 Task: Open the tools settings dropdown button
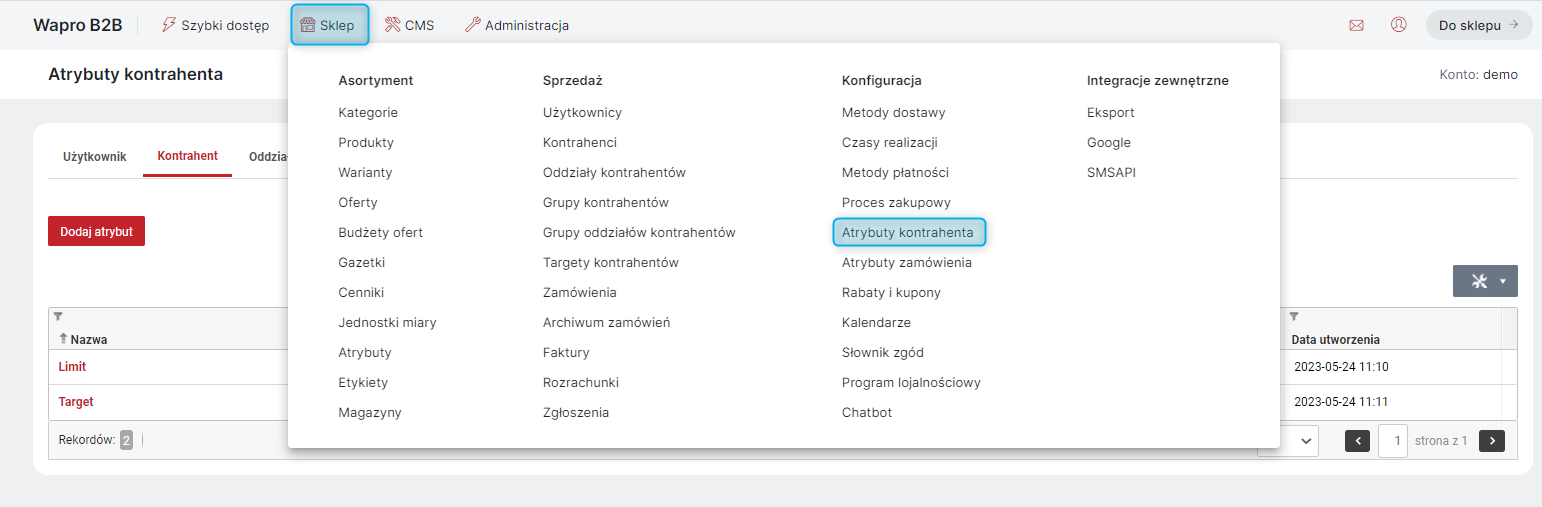[1485, 281]
